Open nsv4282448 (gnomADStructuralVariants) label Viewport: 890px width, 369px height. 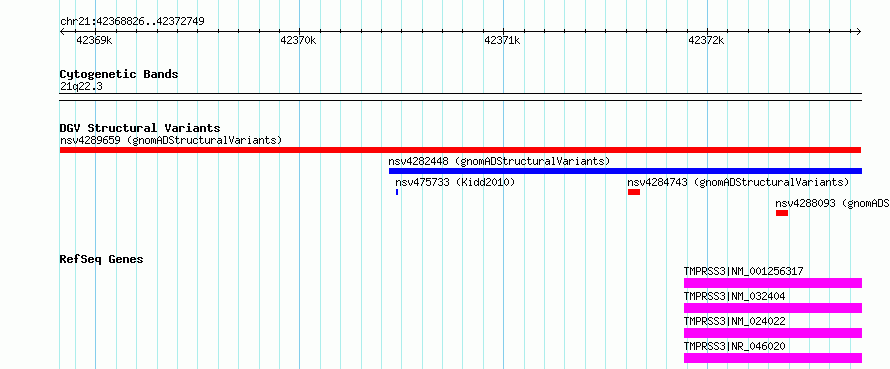coord(499,161)
